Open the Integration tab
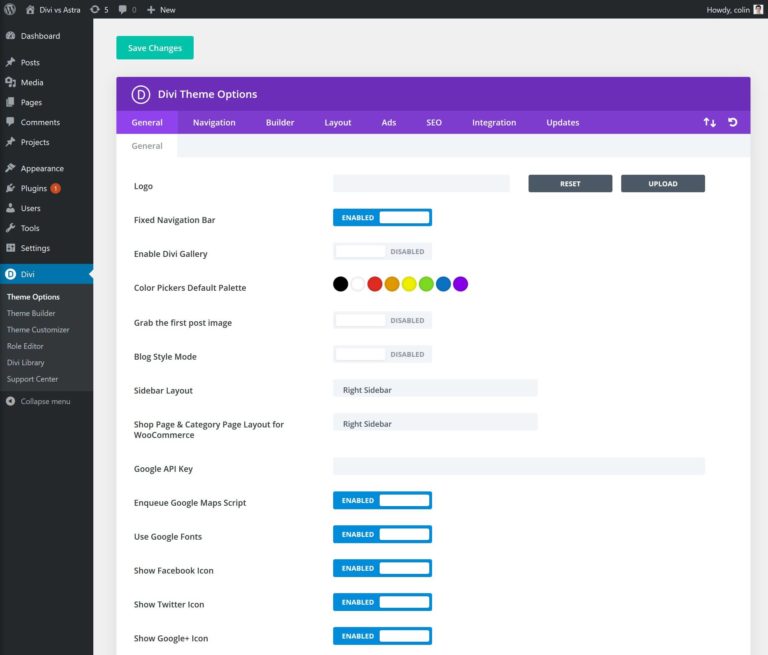Viewport: 768px width, 655px height. click(494, 122)
